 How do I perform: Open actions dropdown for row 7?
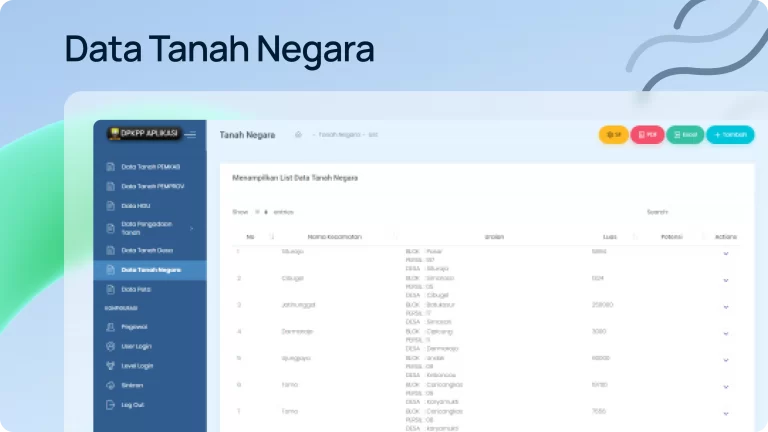(726, 414)
